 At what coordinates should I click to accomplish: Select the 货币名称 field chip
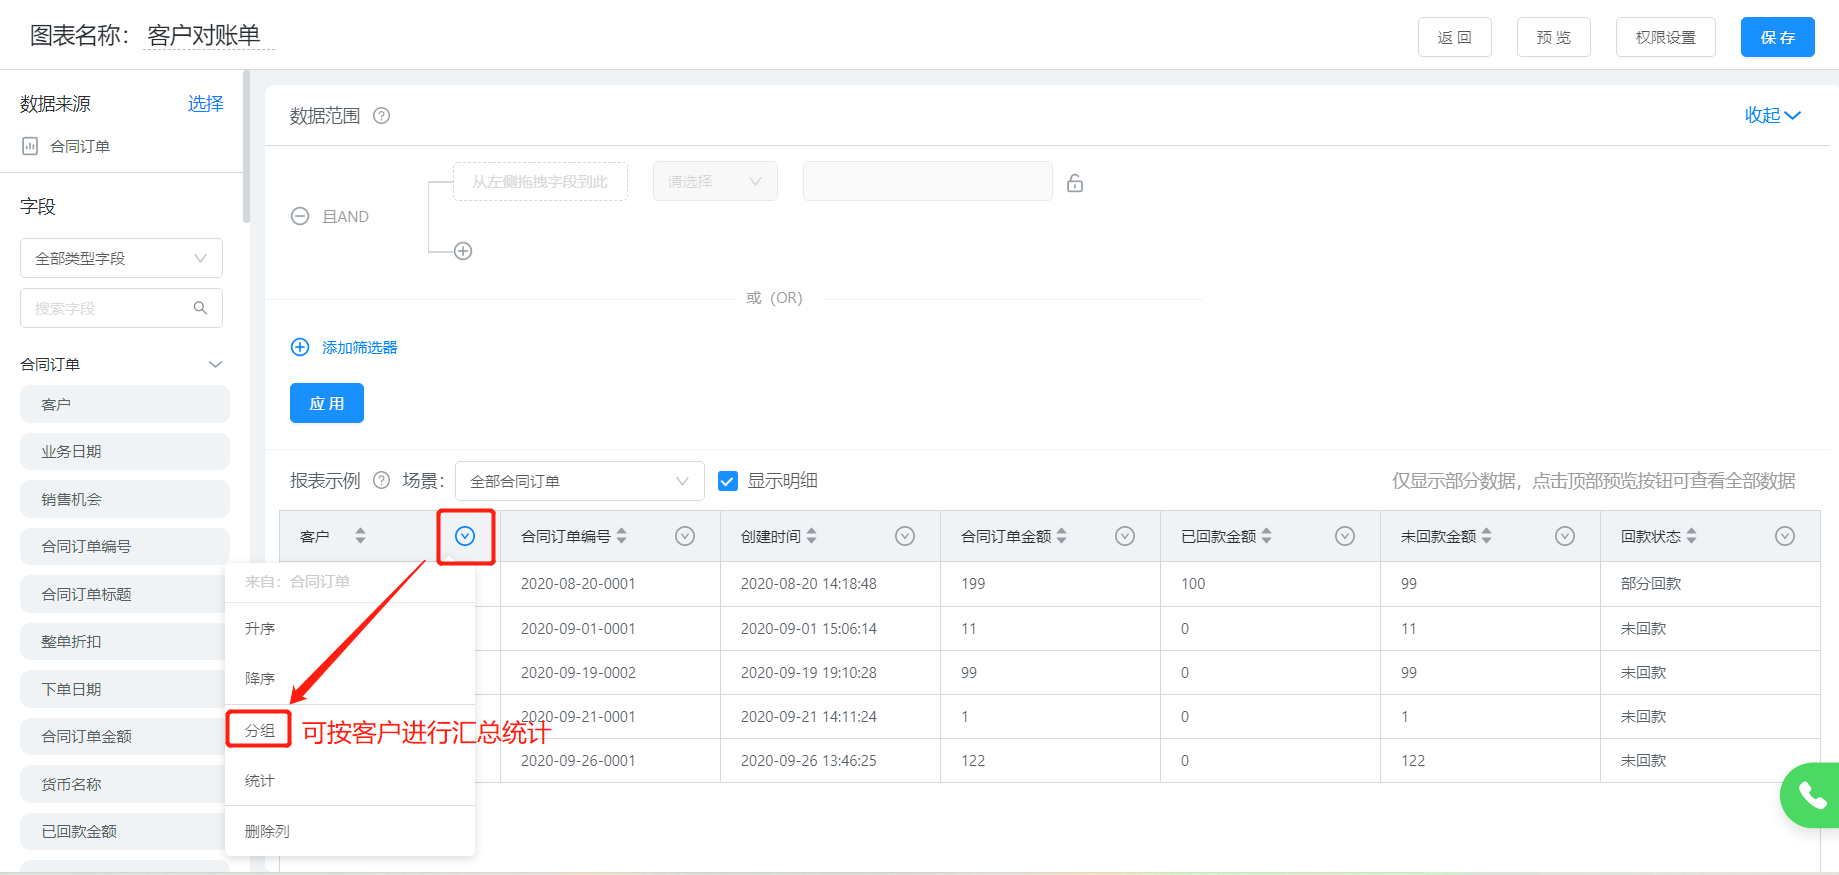click(125, 784)
